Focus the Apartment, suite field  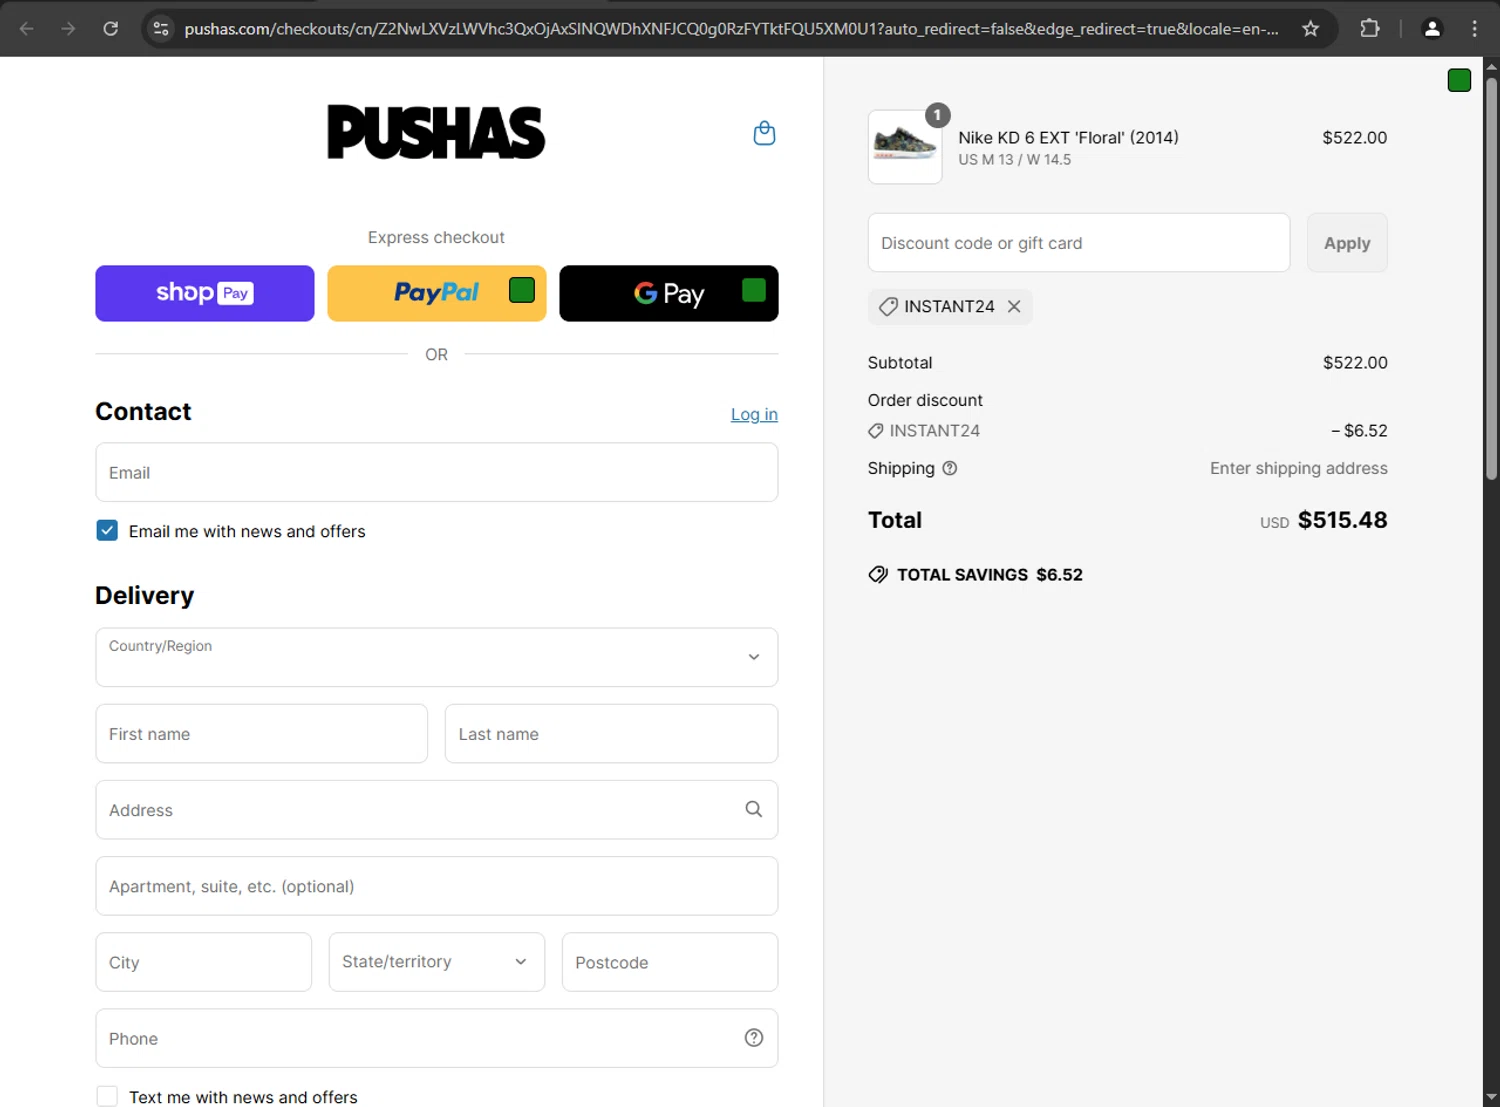pyautogui.click(x=437, y=886)
